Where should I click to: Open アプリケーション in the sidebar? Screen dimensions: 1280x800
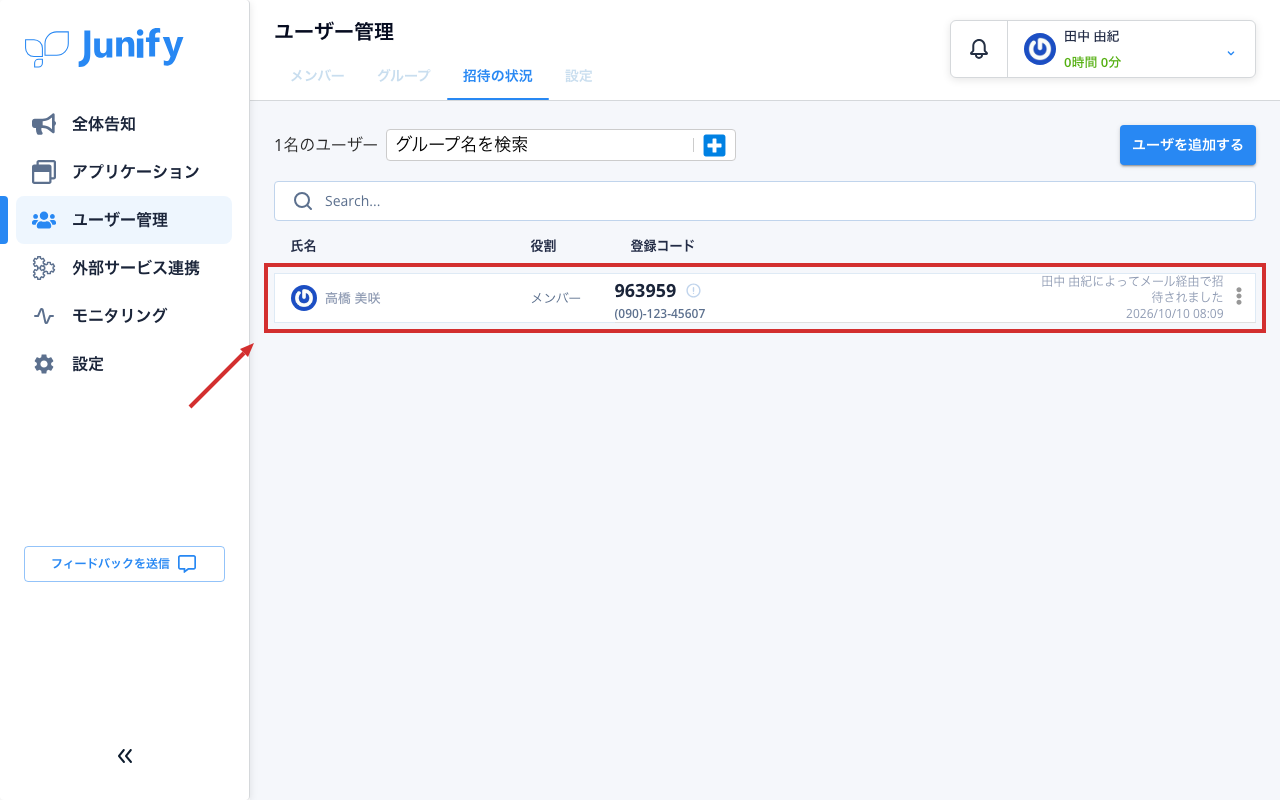click(x=124, y=172)
